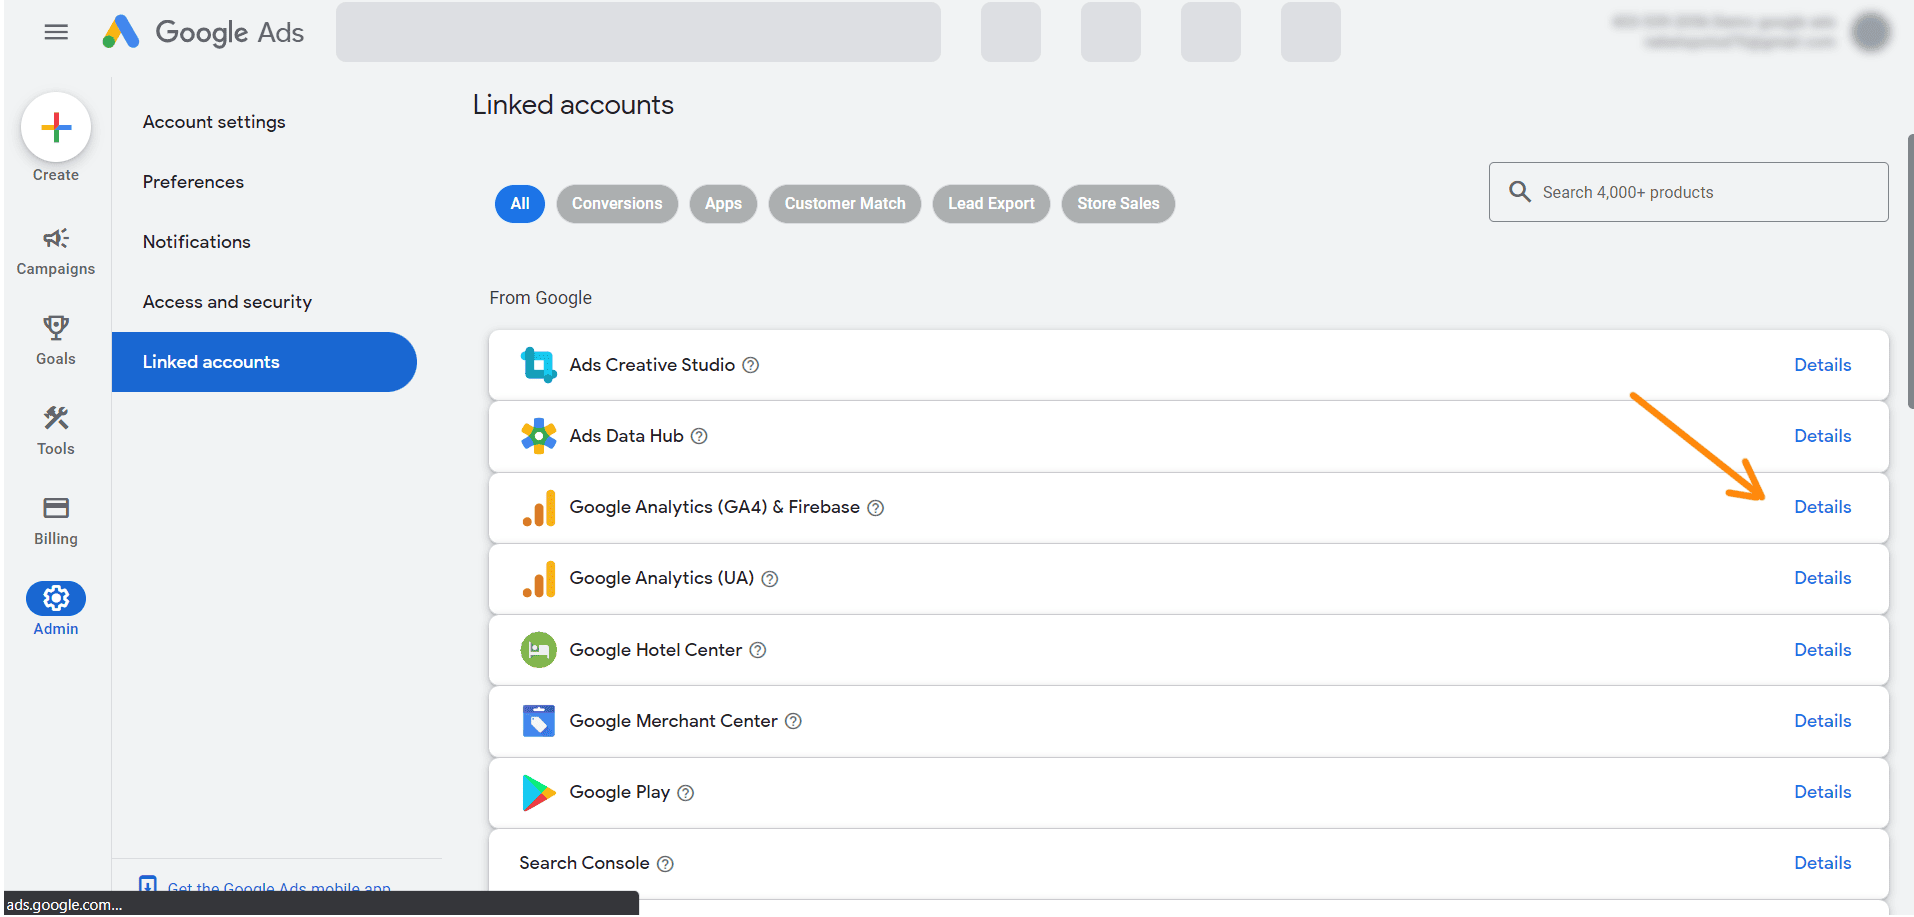1914x917 pixels.
Task: Select the Admin gear icon
Action: [x=56, y=598]
